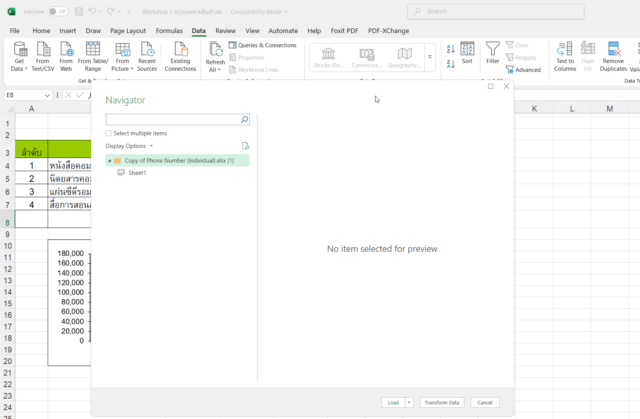Open the Help tab

point(314,31)
